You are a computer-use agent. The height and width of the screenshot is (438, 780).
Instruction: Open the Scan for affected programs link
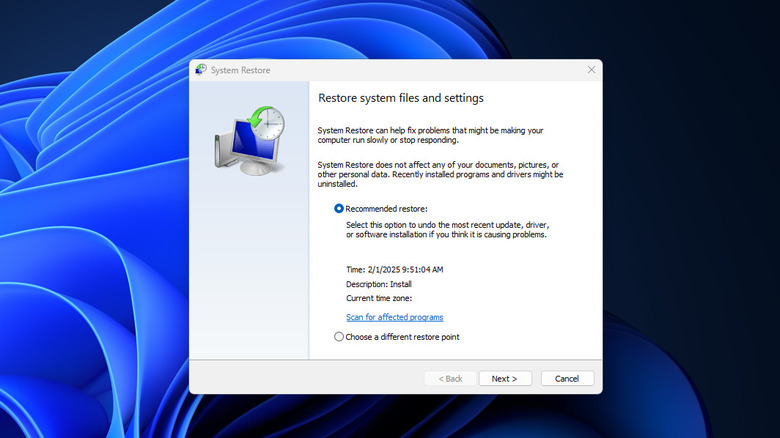[x=394, y=317]
